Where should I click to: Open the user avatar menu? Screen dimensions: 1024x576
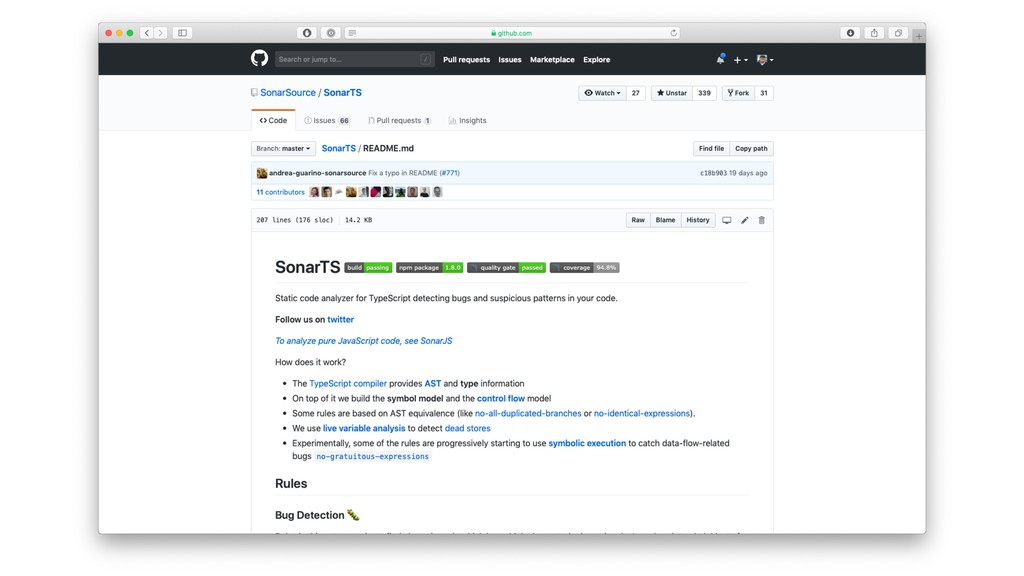click(x=765, y=60)
